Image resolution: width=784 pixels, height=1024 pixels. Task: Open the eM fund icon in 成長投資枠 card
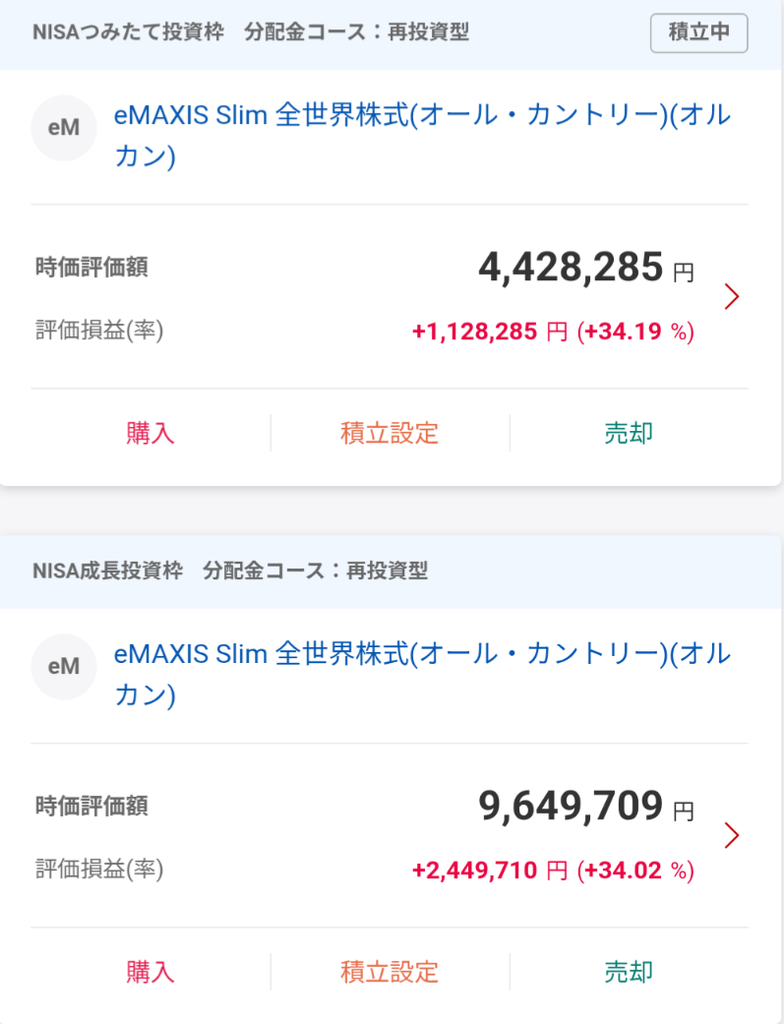(x=64, y=667)
